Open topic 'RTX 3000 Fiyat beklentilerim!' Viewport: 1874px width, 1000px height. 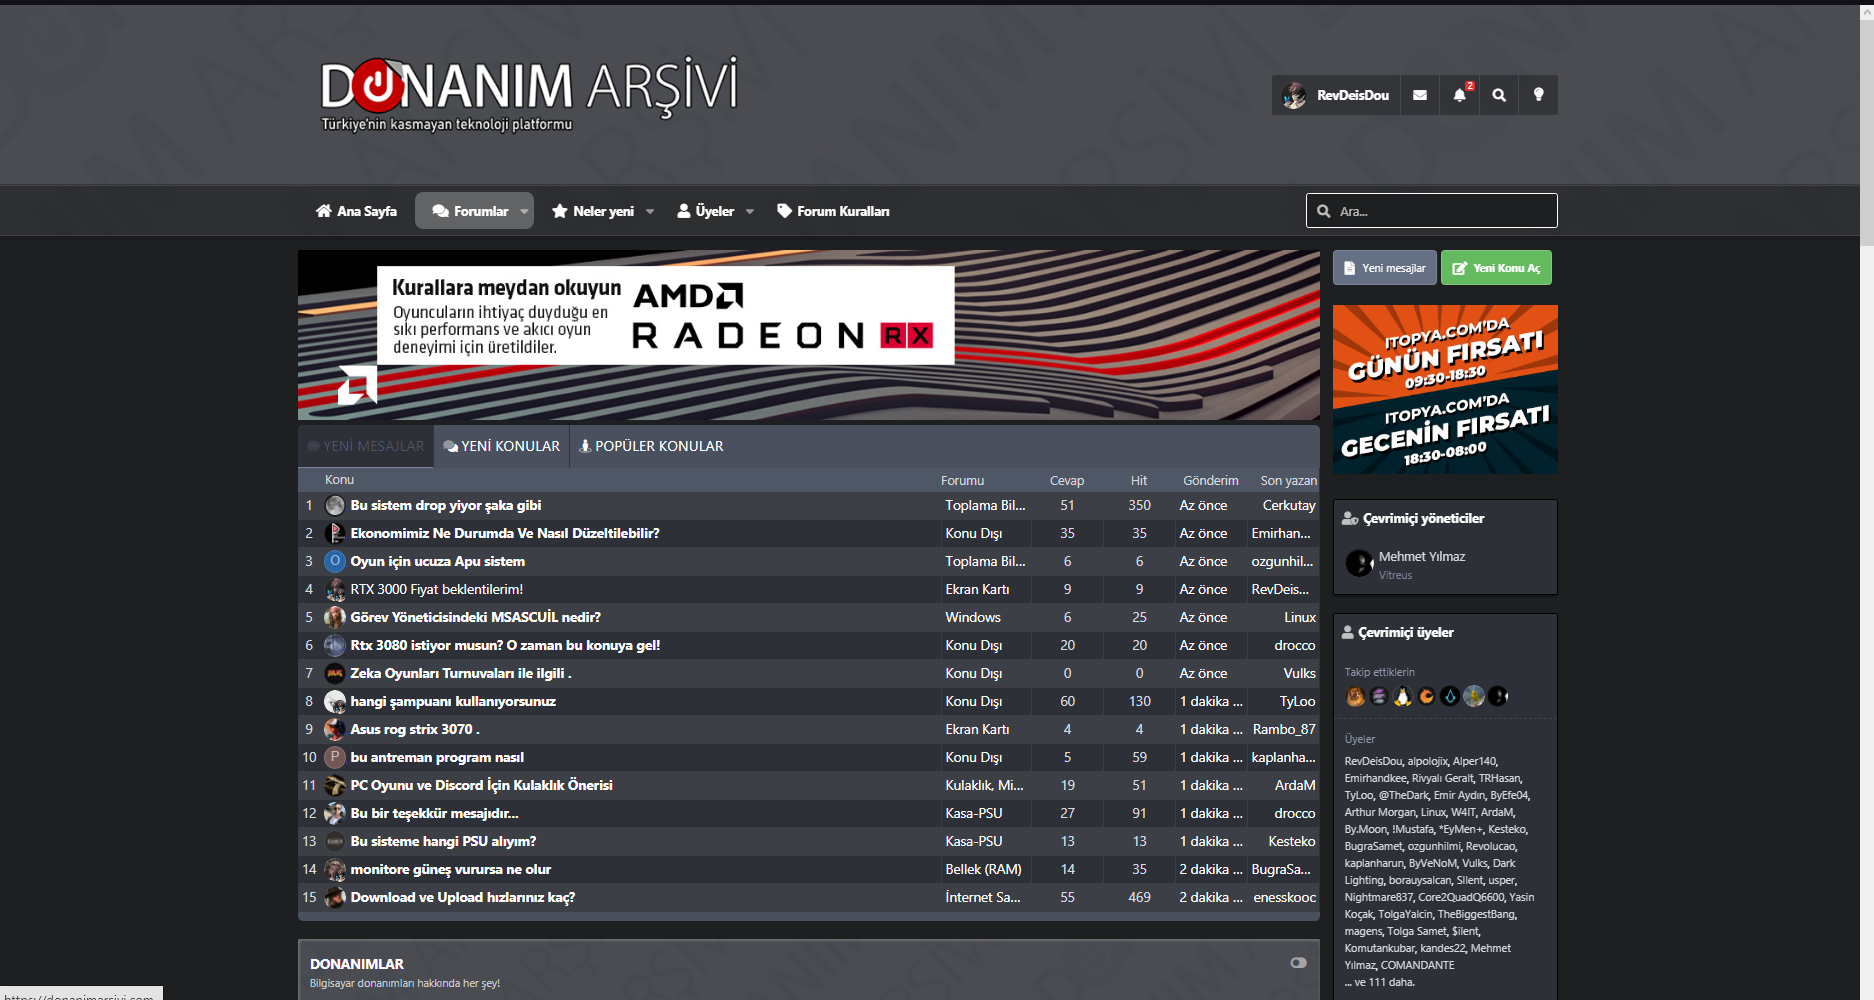436,589
